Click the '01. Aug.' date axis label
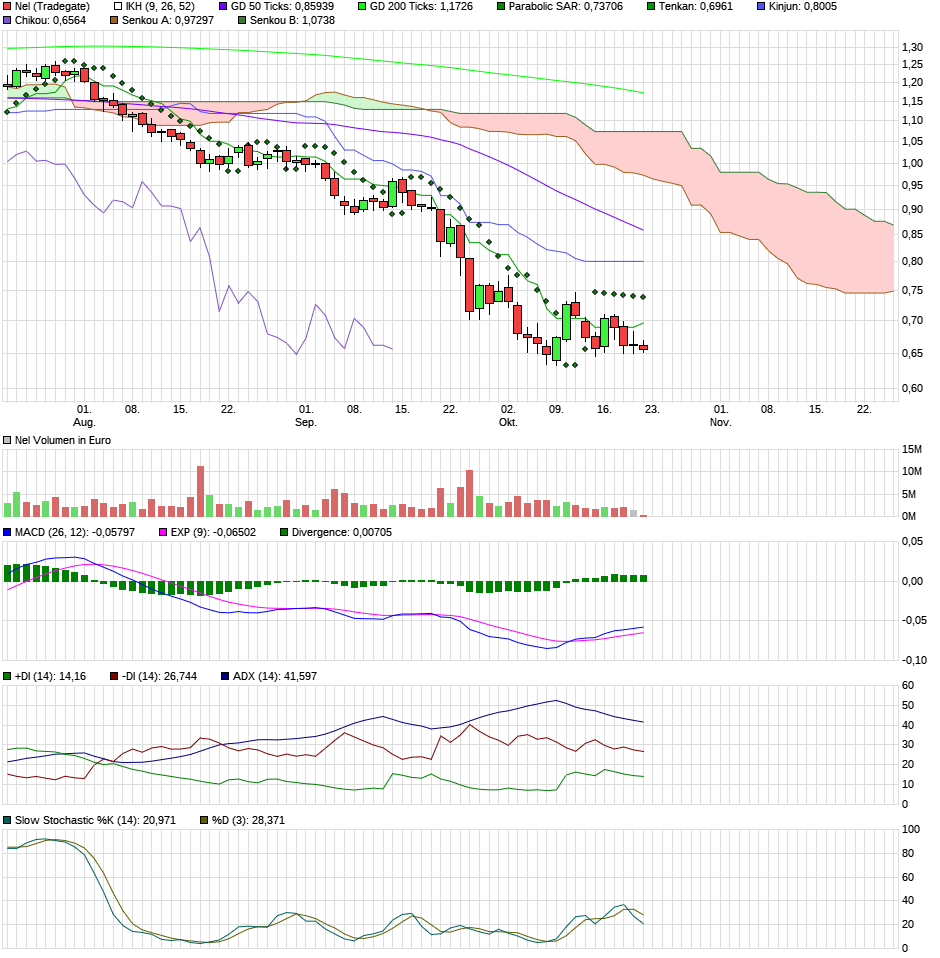Screen dimensions: 940x958 (84, 416)
